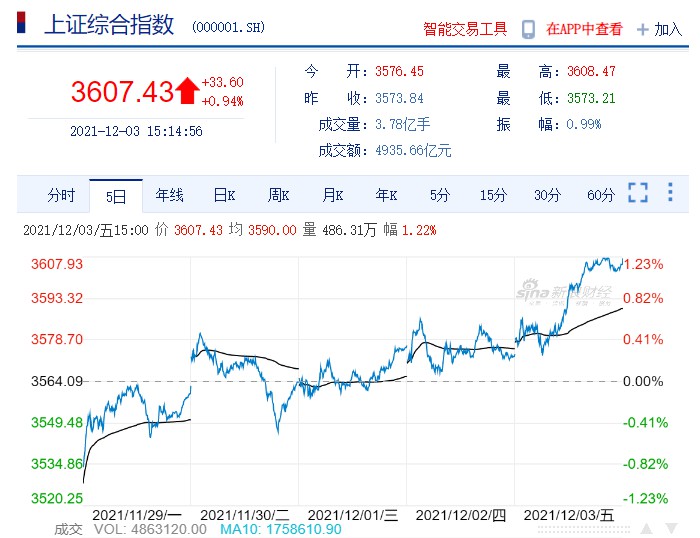Screen dimensions: 700x538
Task: Click the red-blue flag icon beside title
Action: point(21,22)
